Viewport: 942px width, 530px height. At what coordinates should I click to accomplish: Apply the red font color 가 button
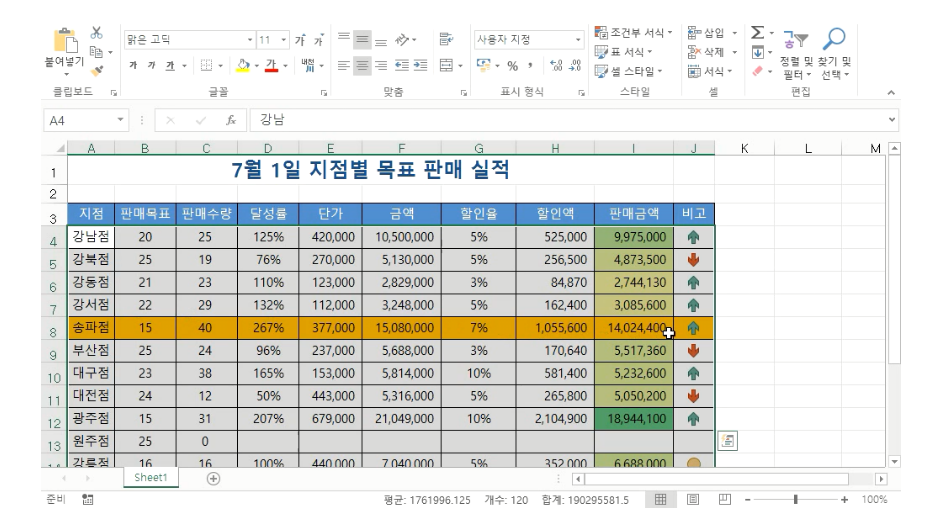[272, 65]
